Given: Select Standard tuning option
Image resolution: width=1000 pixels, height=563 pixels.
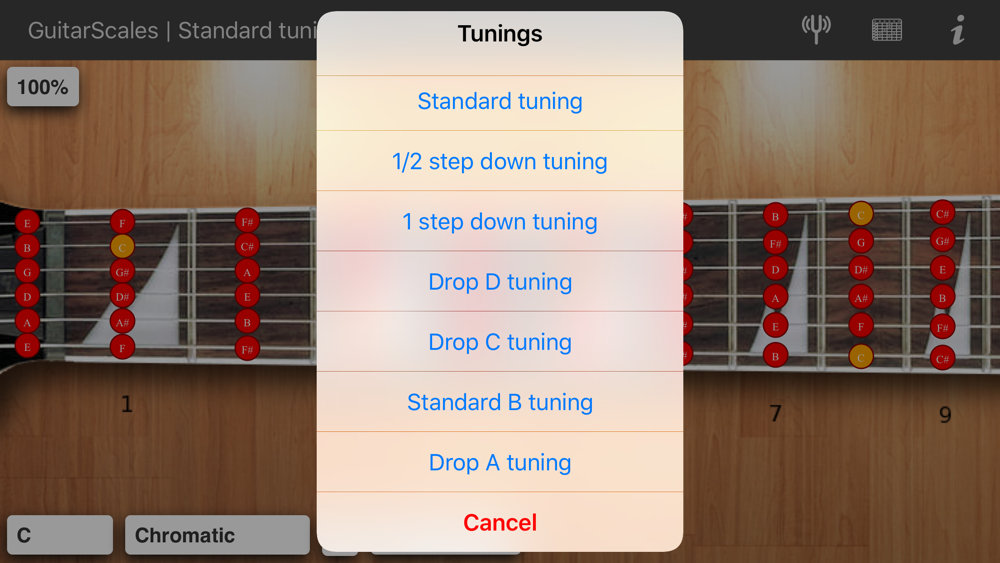Looking at the screenshot, I should [500, 101].
